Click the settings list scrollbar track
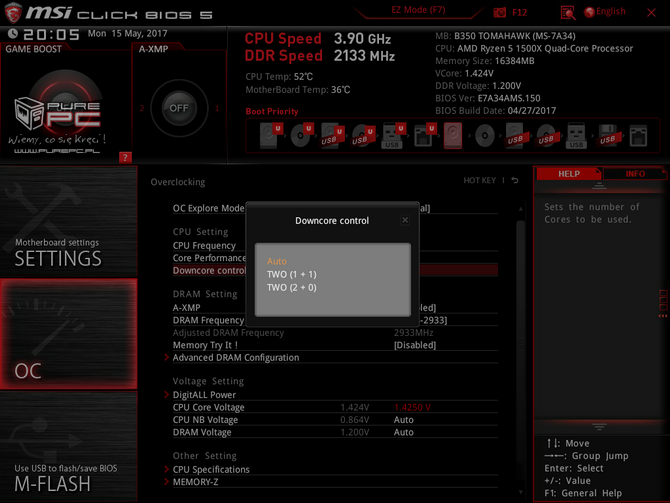 (x=520, y=350)
